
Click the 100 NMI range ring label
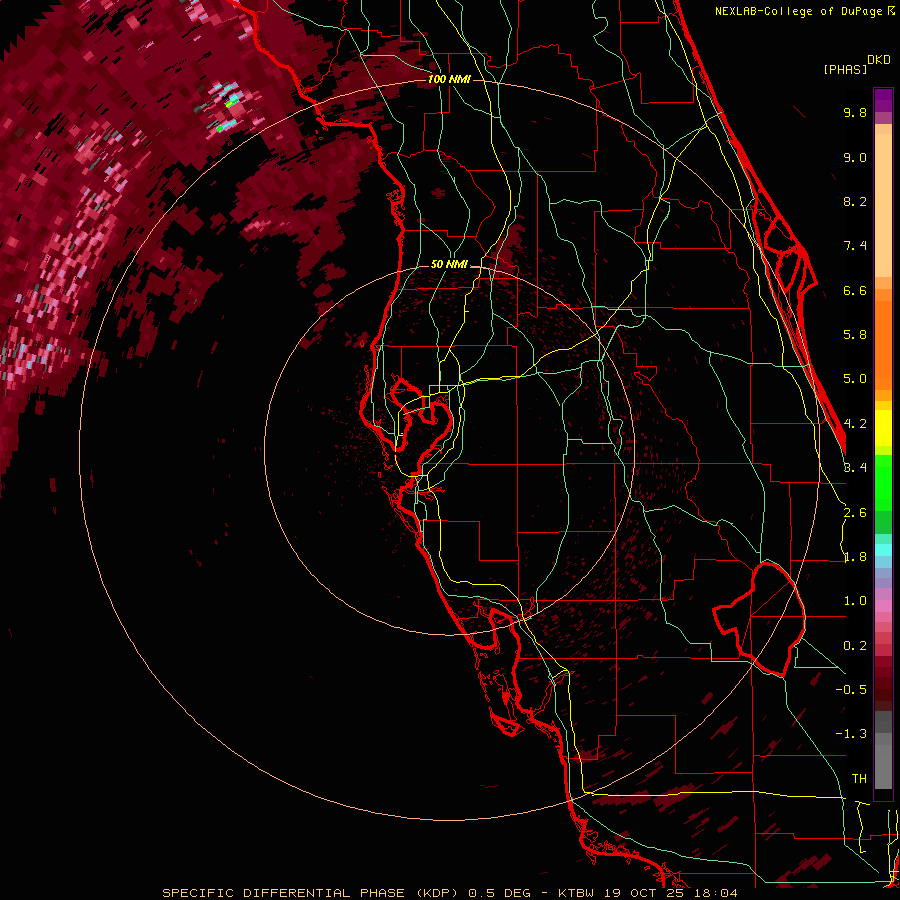[x=449, y=79]
